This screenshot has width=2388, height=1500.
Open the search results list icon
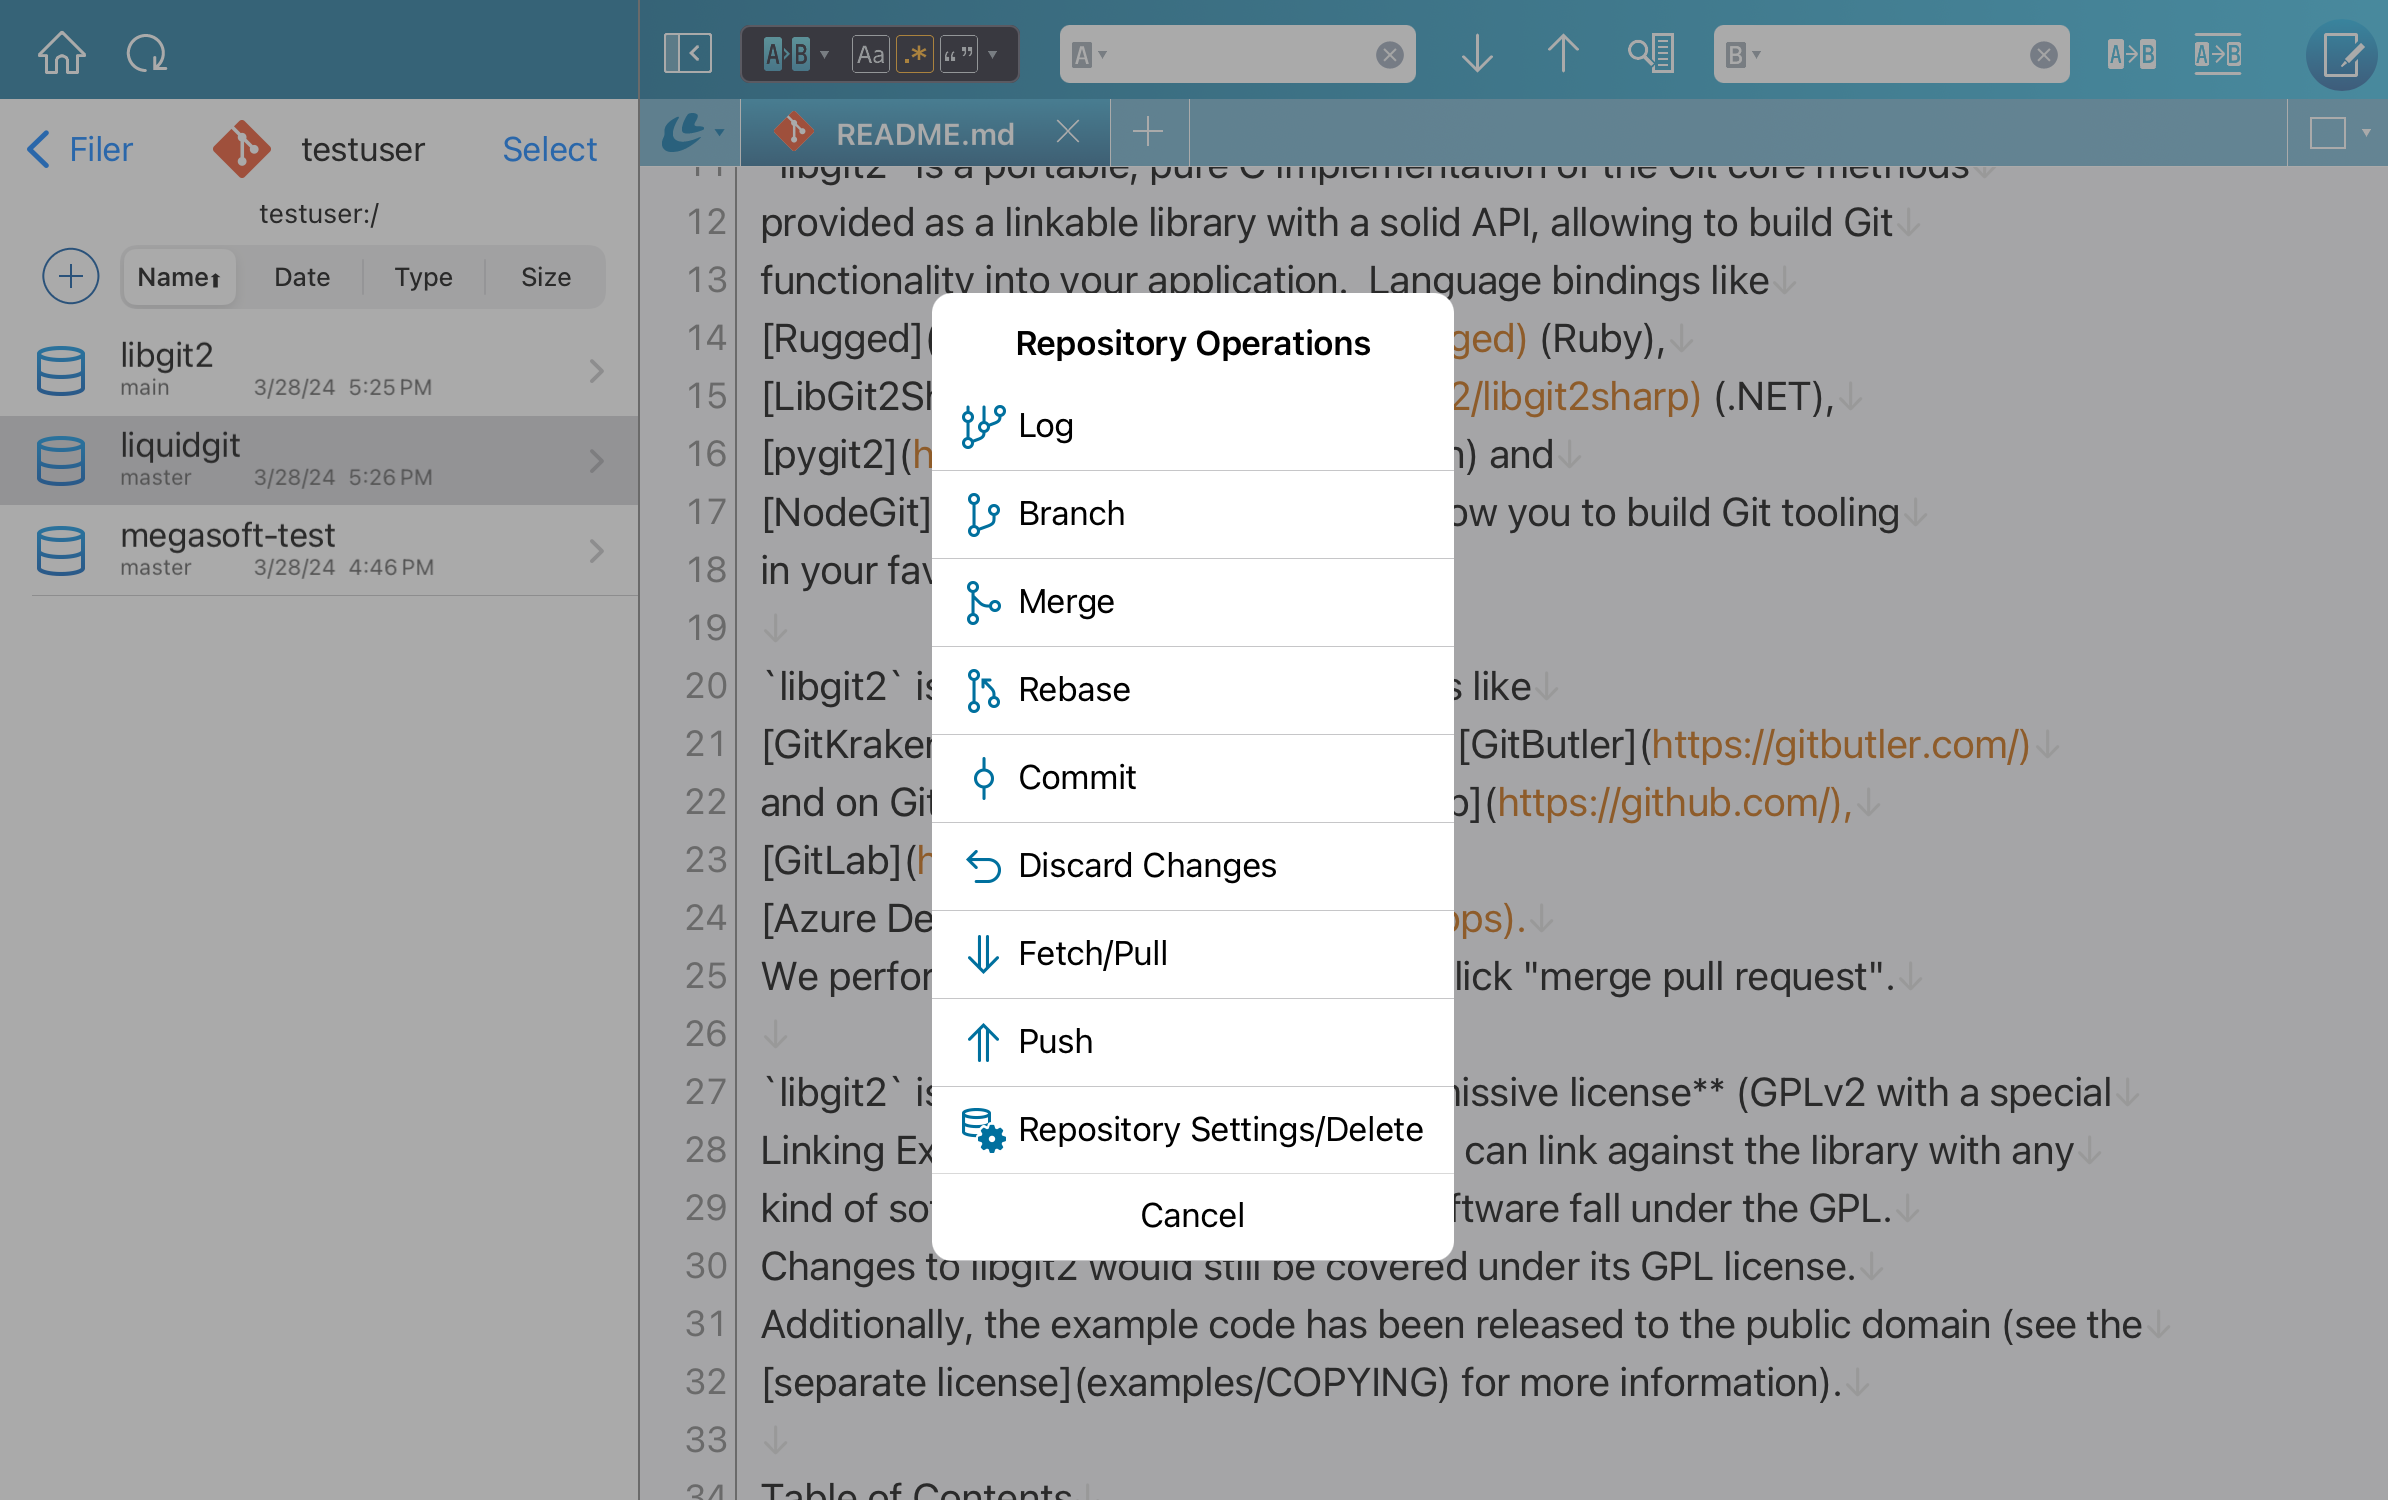pos(1650,54)
